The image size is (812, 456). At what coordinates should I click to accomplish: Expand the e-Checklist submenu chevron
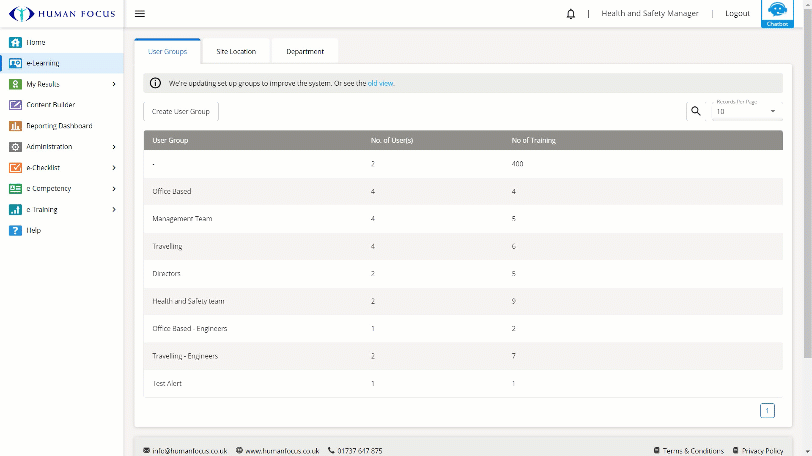(114, 168)
